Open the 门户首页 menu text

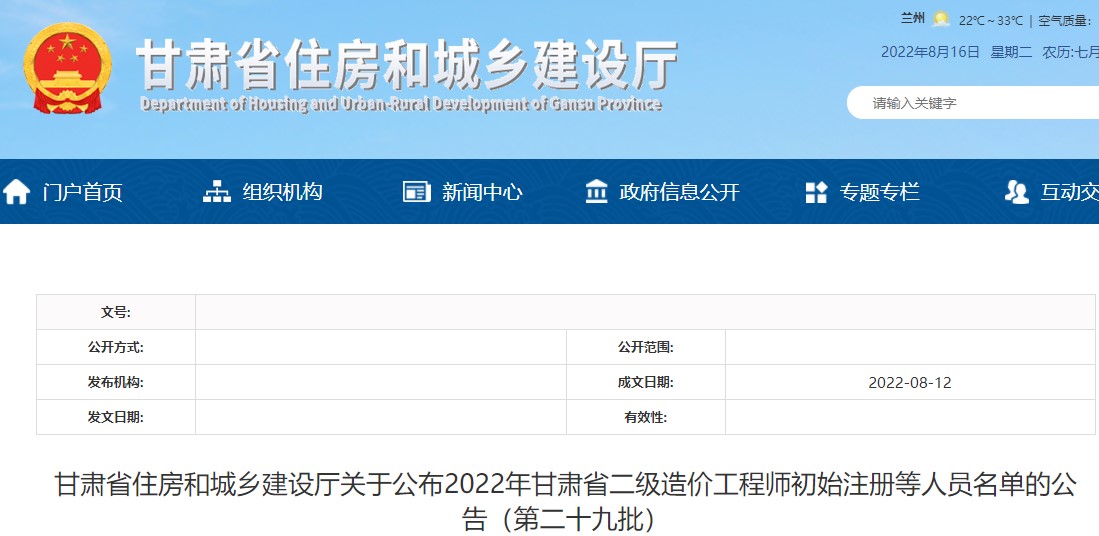click(82, 192)
